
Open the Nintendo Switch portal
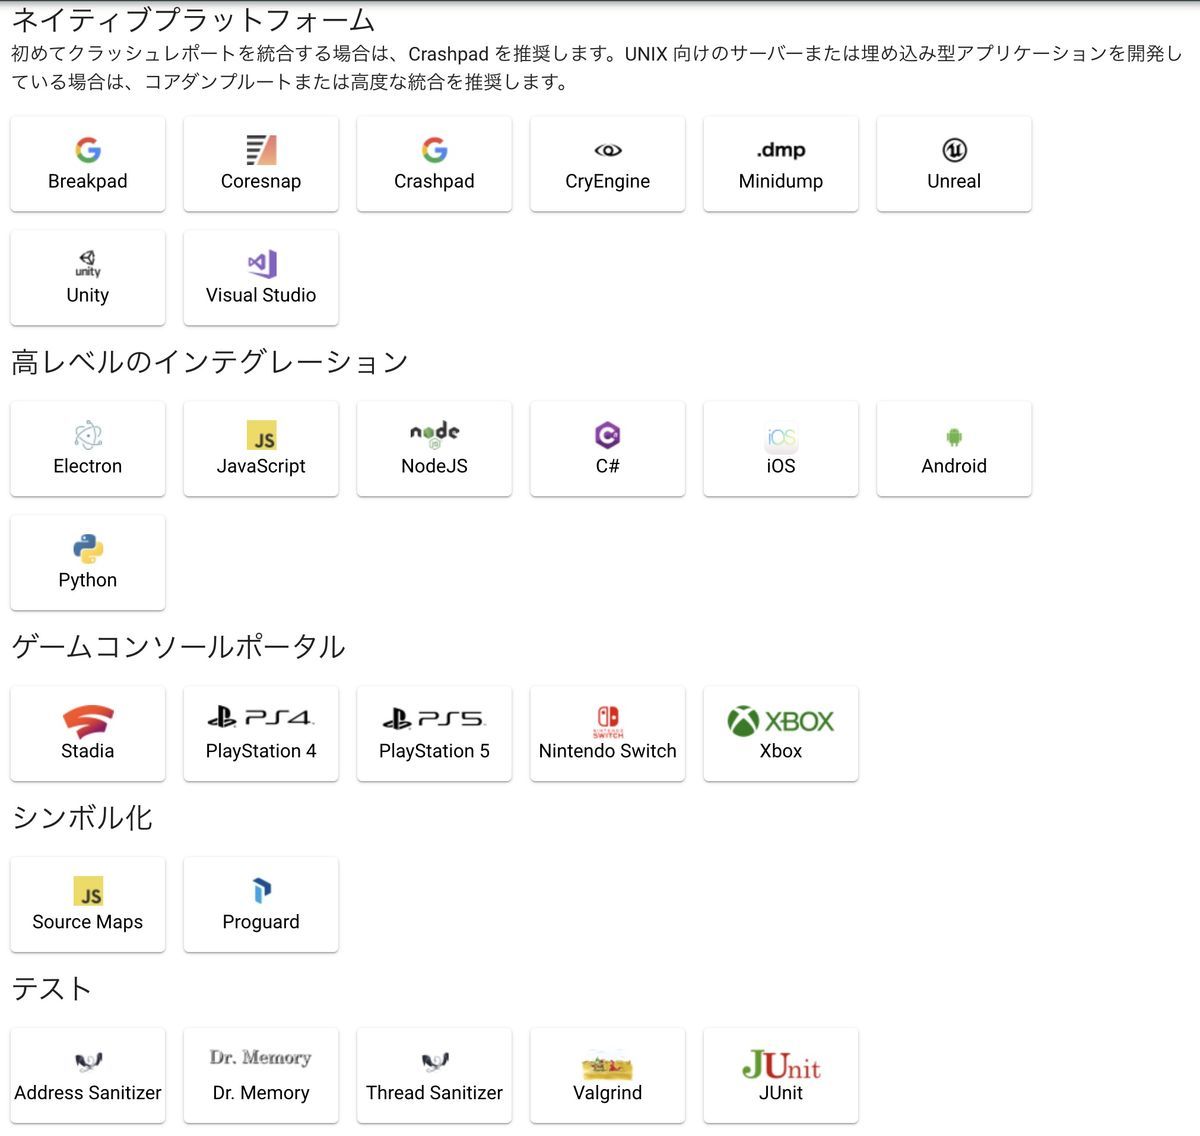pyautogui.click(x=607, y=733)
